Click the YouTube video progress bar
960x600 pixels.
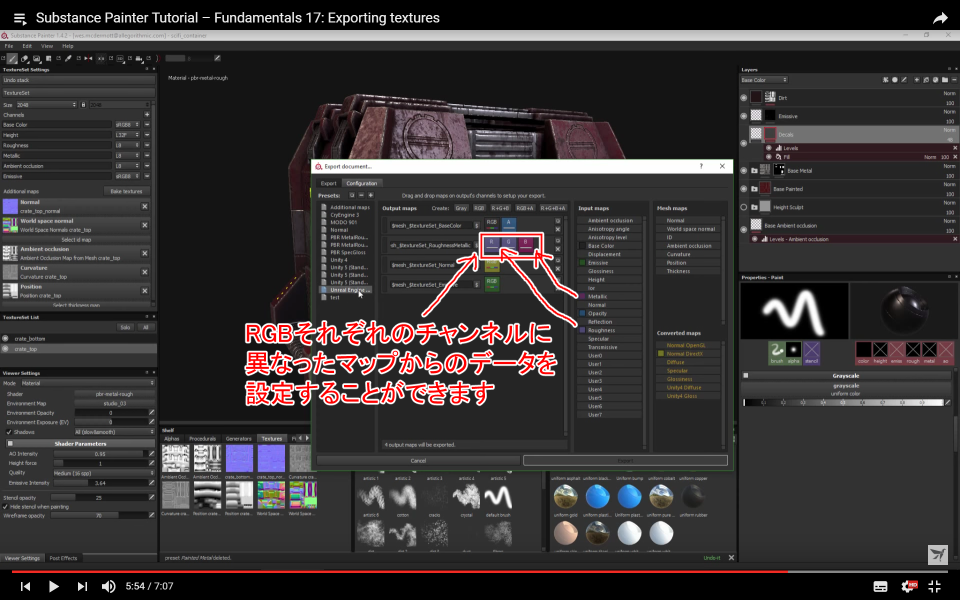(480, 572)
